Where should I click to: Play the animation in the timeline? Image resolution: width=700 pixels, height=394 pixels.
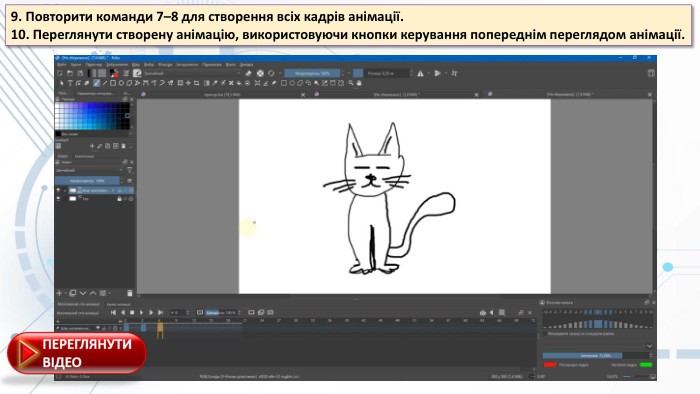[x=141, y=312]
